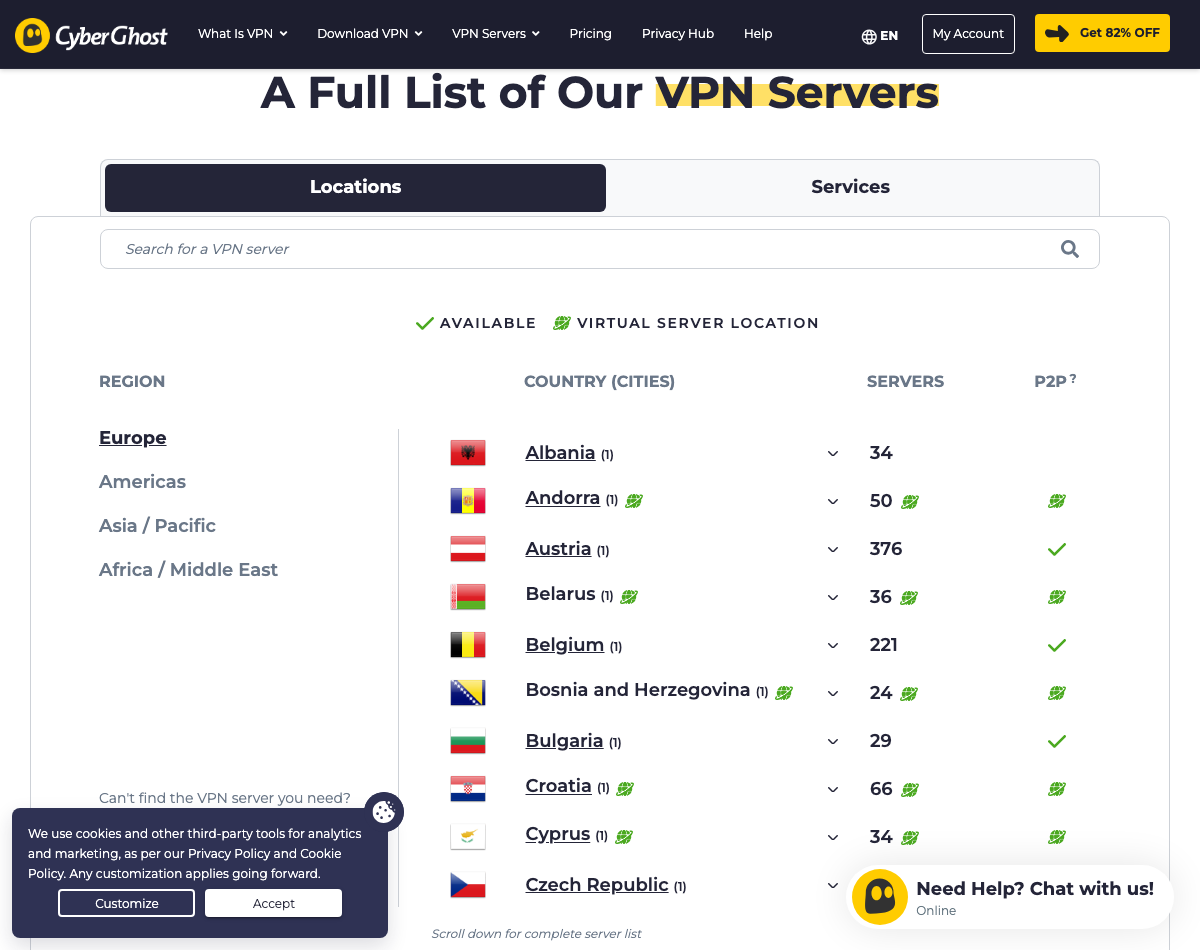Click the cookie settings icon
Image resolution: width=1200 pixels, height=950 pixels.
[x=384, y=811]
